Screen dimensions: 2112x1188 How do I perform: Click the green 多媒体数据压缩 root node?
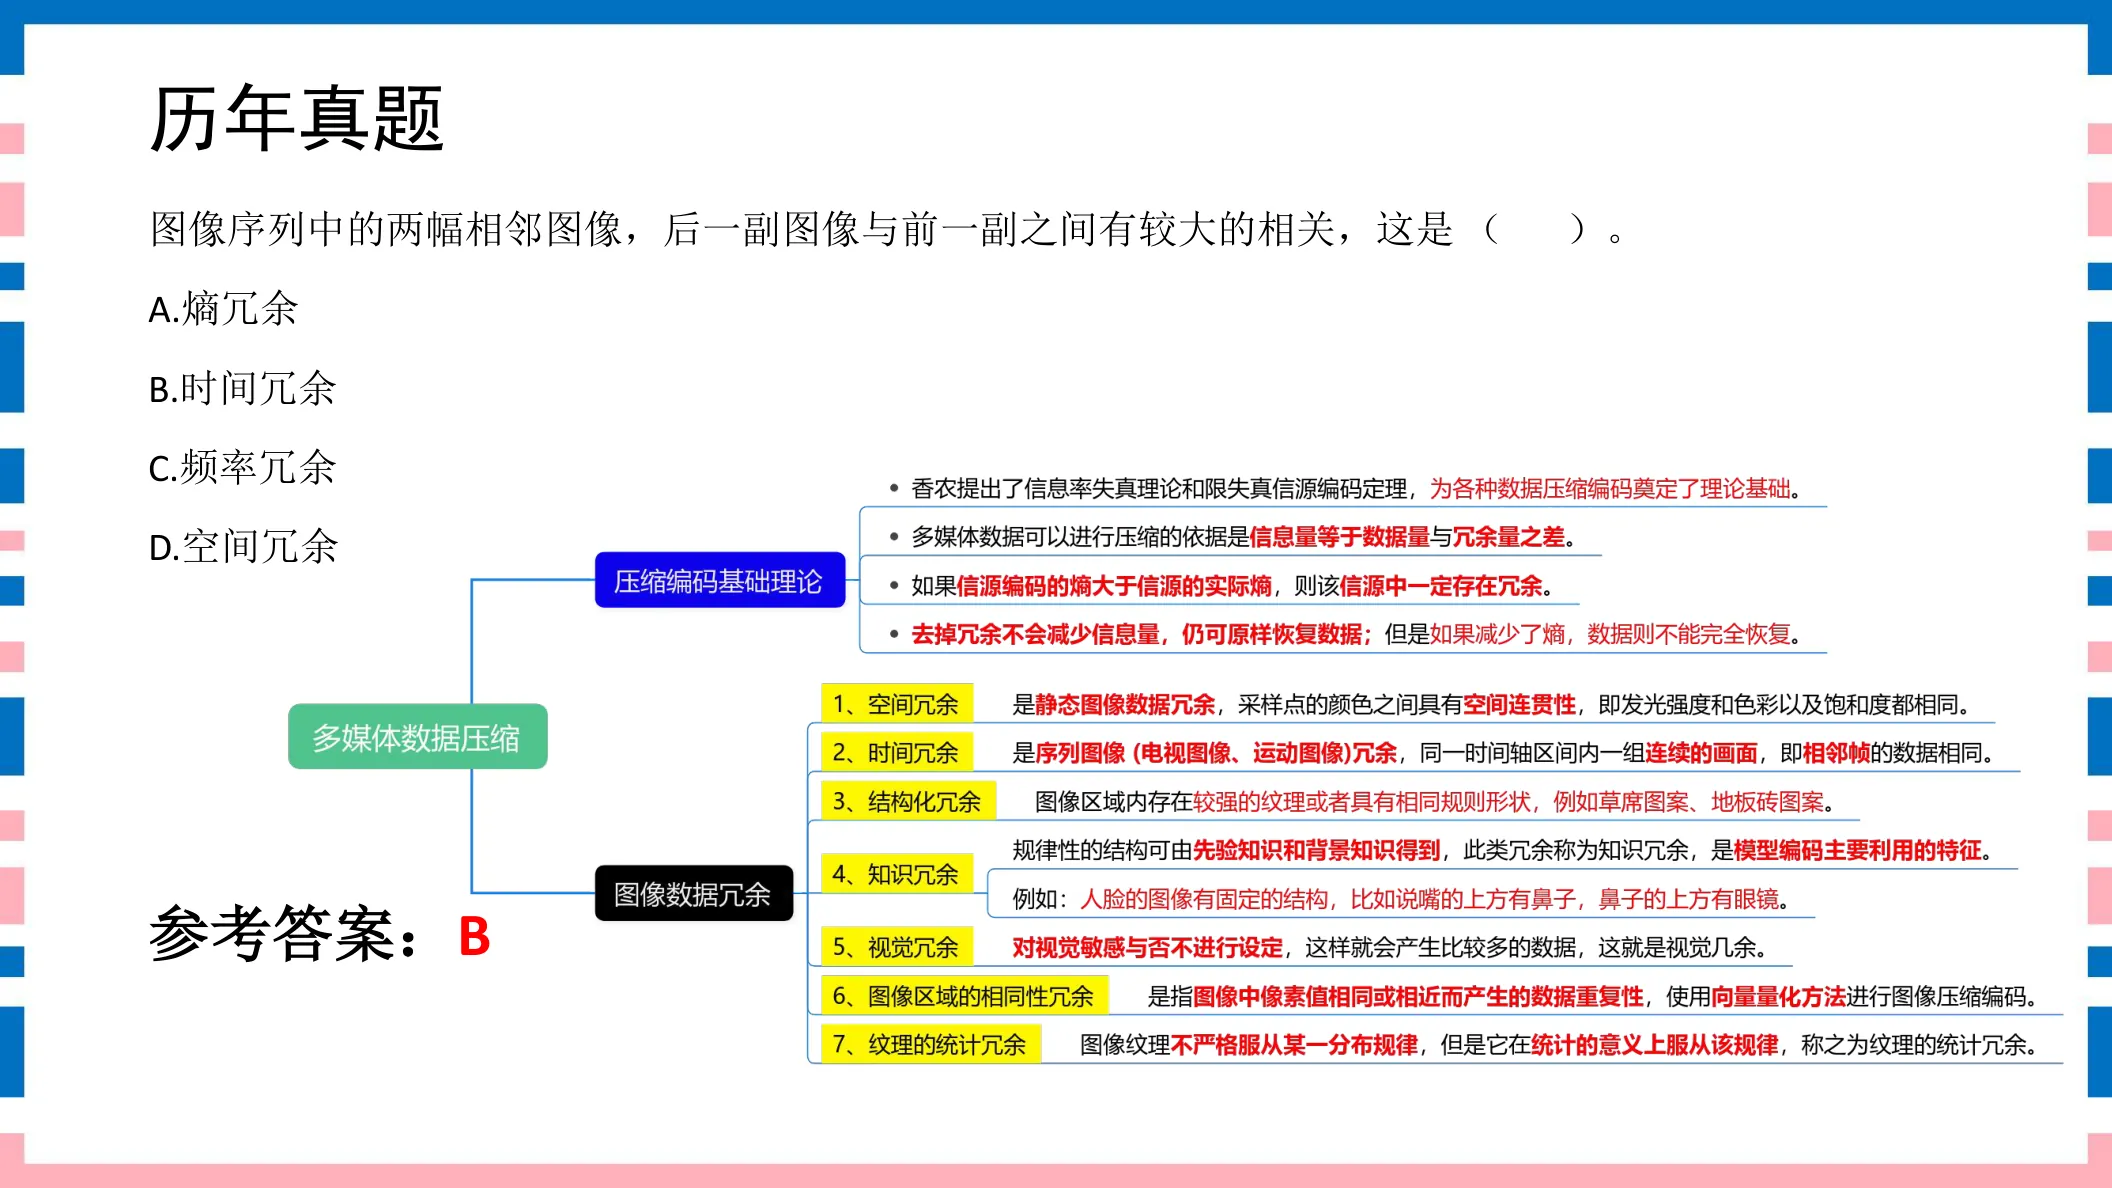(x=417, y=737)
